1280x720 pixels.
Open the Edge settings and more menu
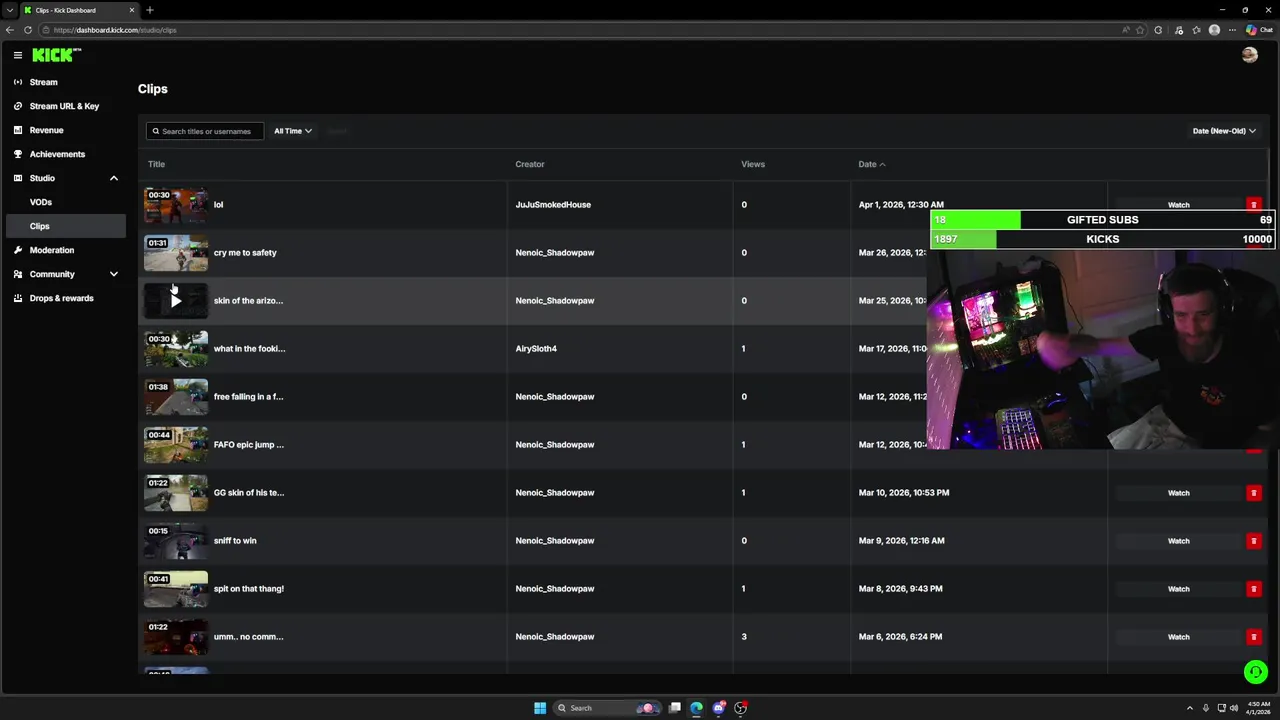pyautogui.click(x=1232, y=30)
